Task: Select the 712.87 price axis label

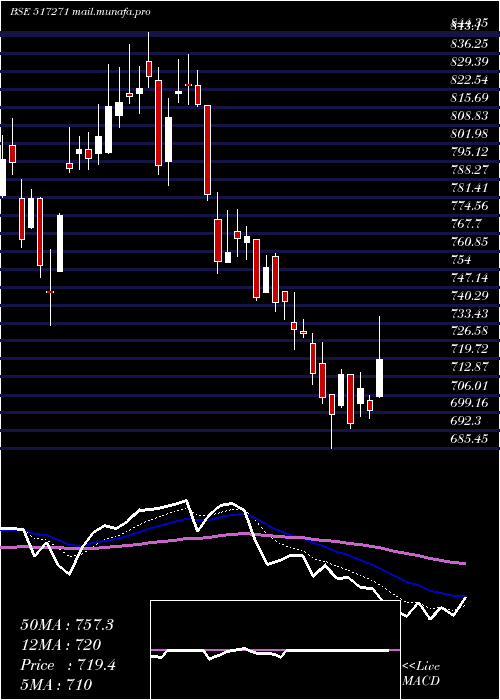Action: point(469,367)
